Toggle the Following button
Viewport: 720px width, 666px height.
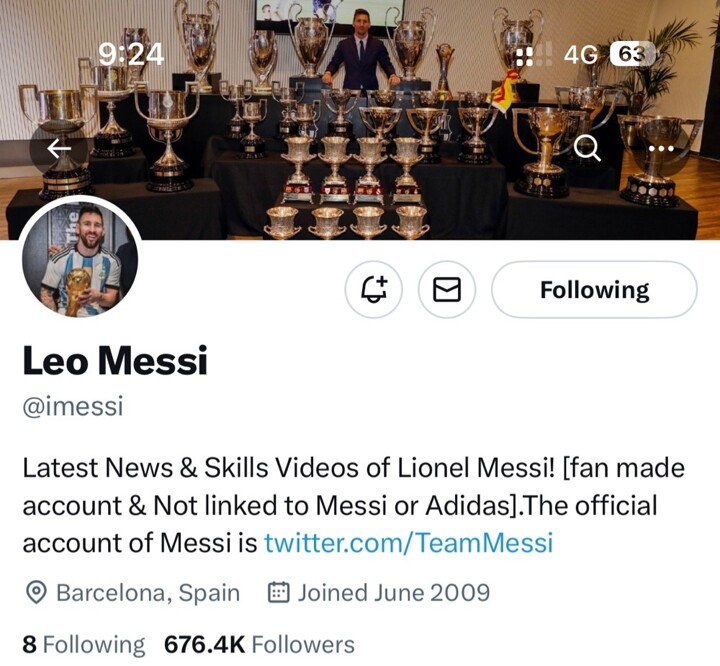coord(594,290)
